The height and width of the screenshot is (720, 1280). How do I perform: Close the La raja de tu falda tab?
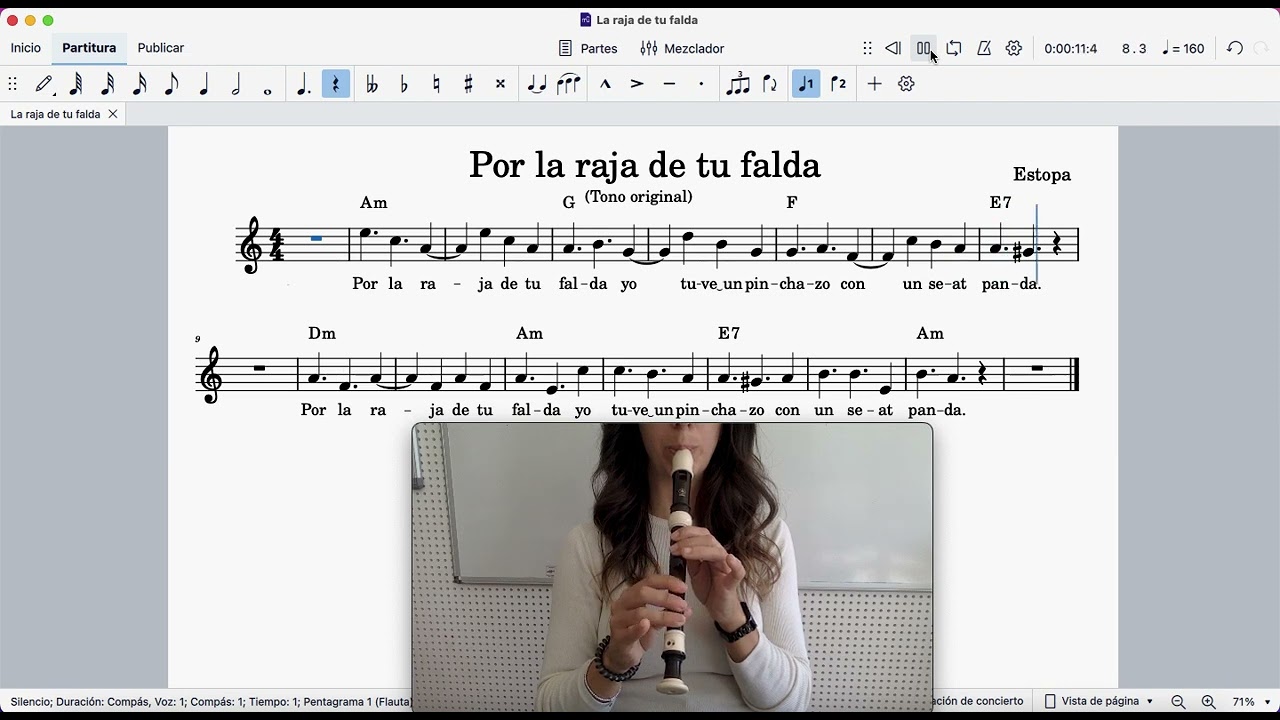tap(113, 114)
